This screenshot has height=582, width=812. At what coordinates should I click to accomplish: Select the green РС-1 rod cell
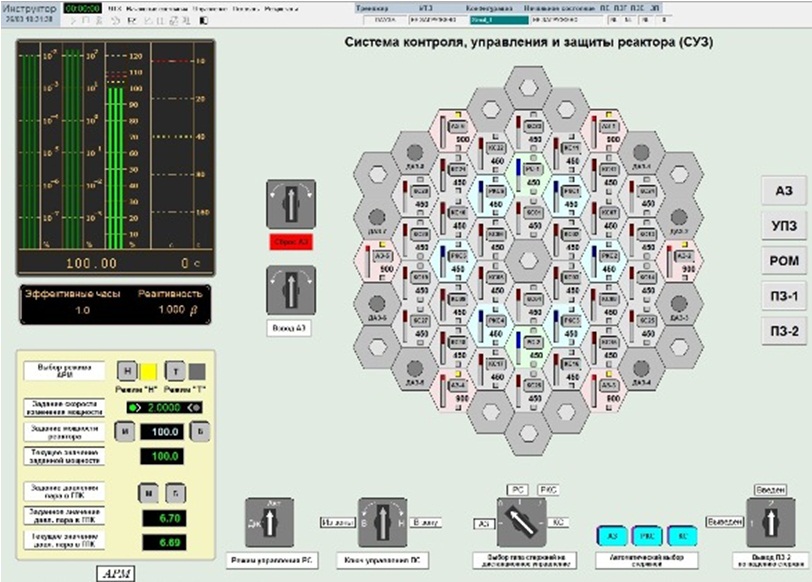click(x=528, y=174)
